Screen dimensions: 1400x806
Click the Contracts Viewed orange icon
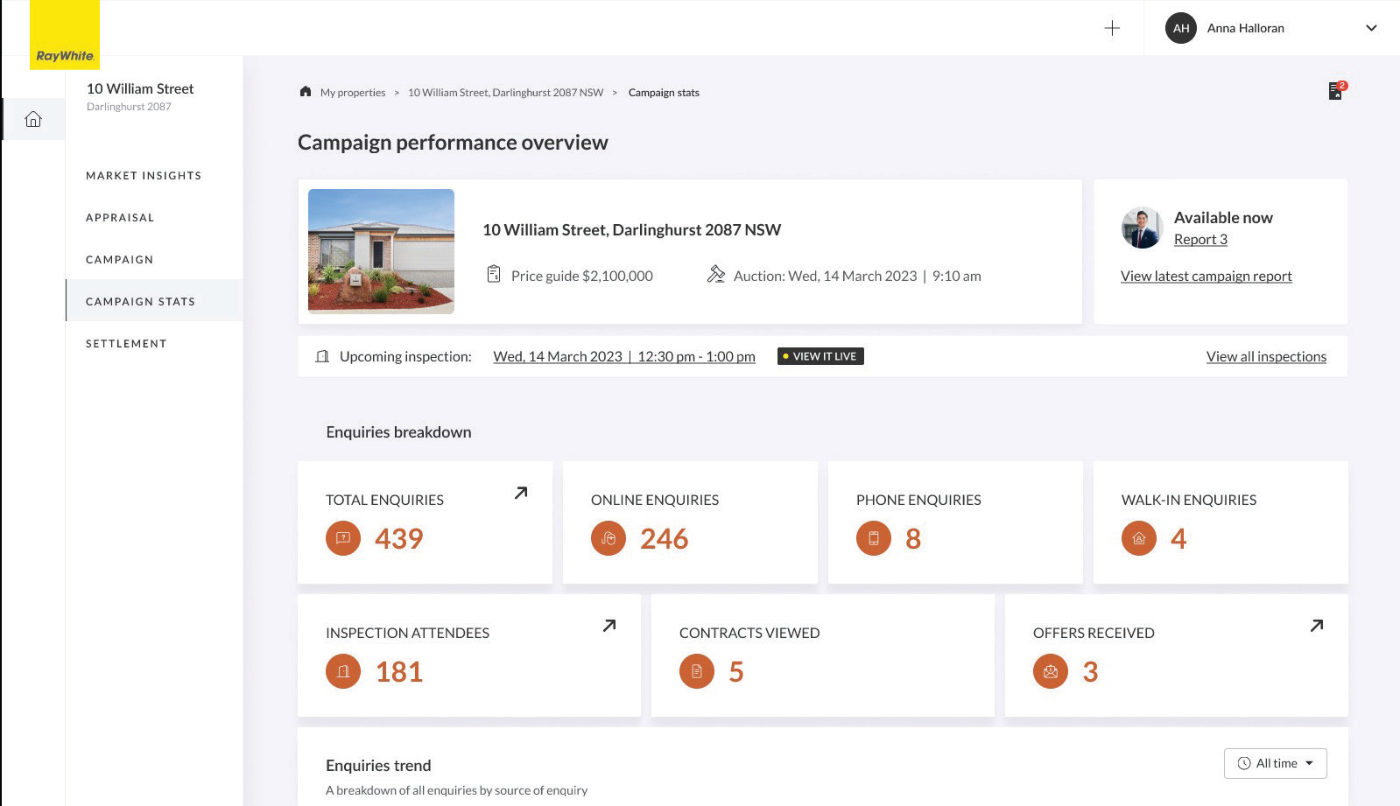[697, 672]
